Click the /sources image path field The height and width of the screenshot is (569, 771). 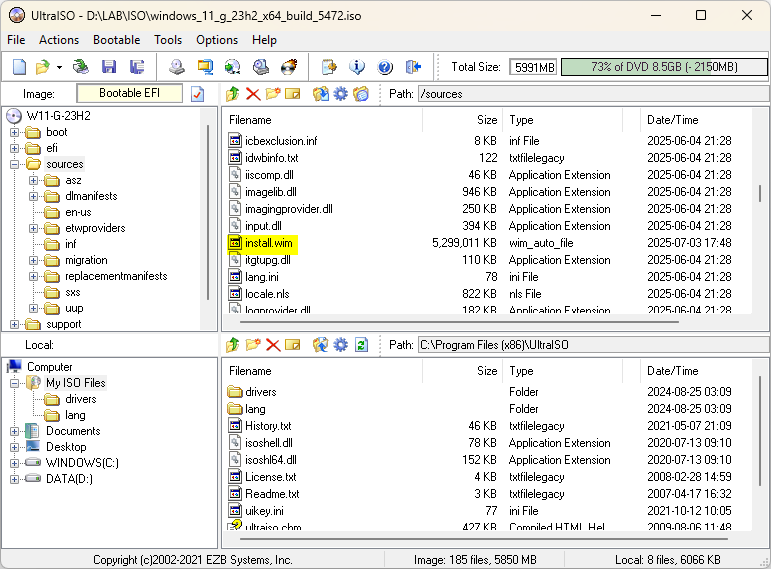pos(593,94)
